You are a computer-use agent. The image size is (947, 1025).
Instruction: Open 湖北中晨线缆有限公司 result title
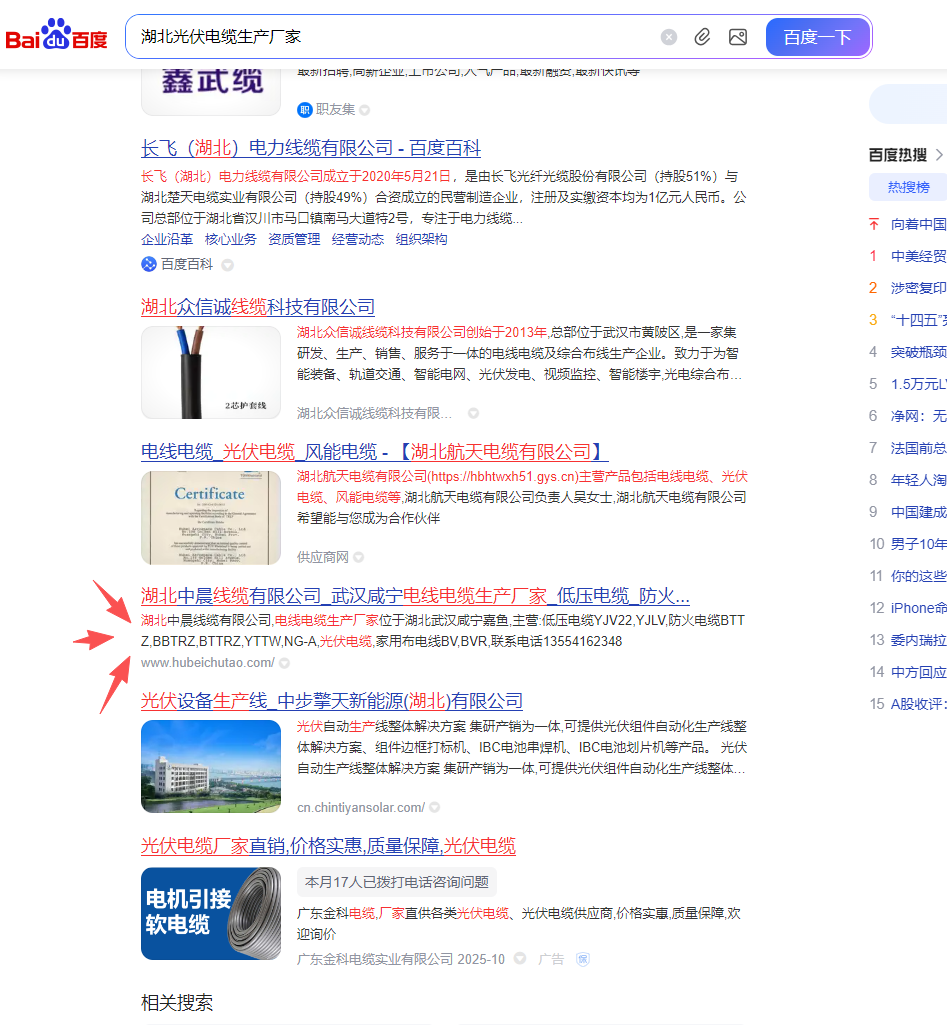click(415, 596)
